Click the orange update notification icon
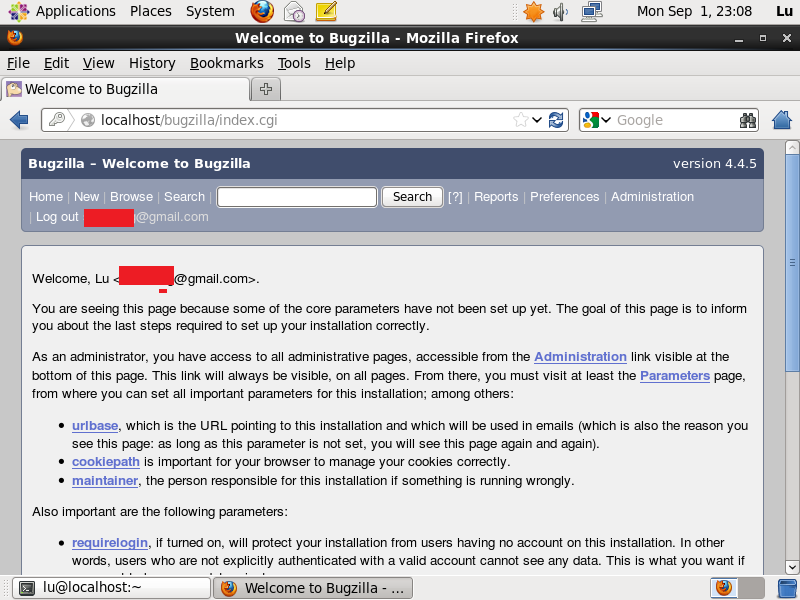Viewport: 800px width, 600px height. pos(533,11)
